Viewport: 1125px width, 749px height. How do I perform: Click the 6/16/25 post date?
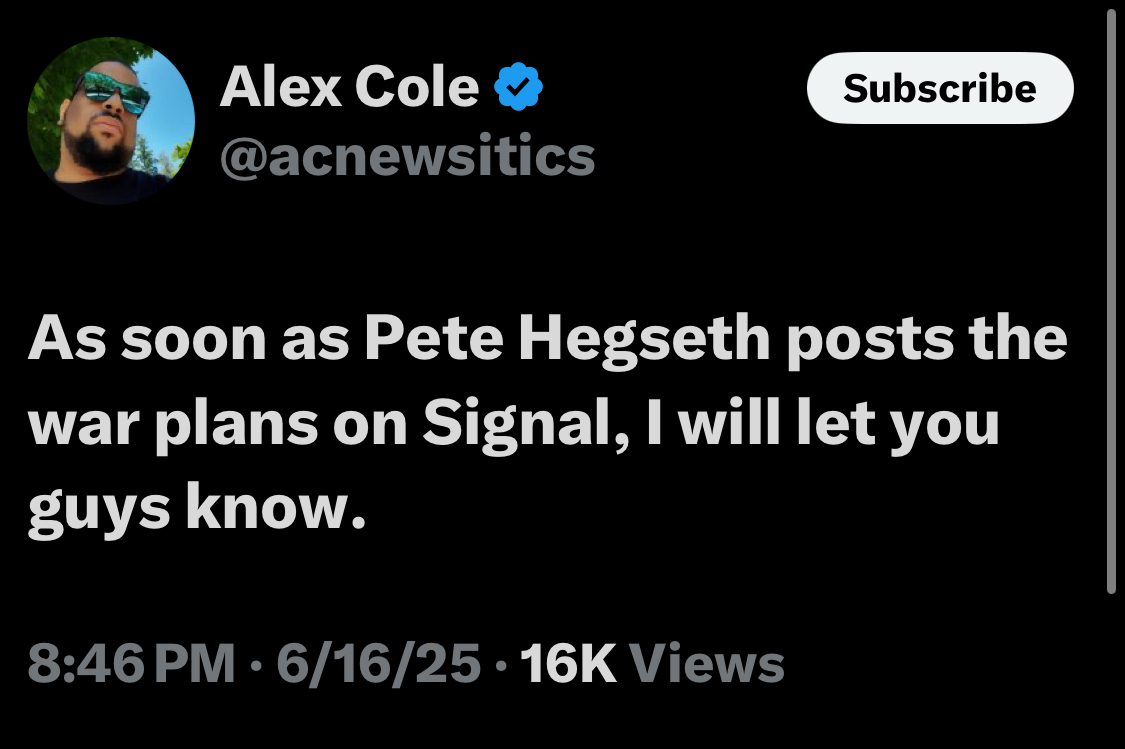pos(378,663)
